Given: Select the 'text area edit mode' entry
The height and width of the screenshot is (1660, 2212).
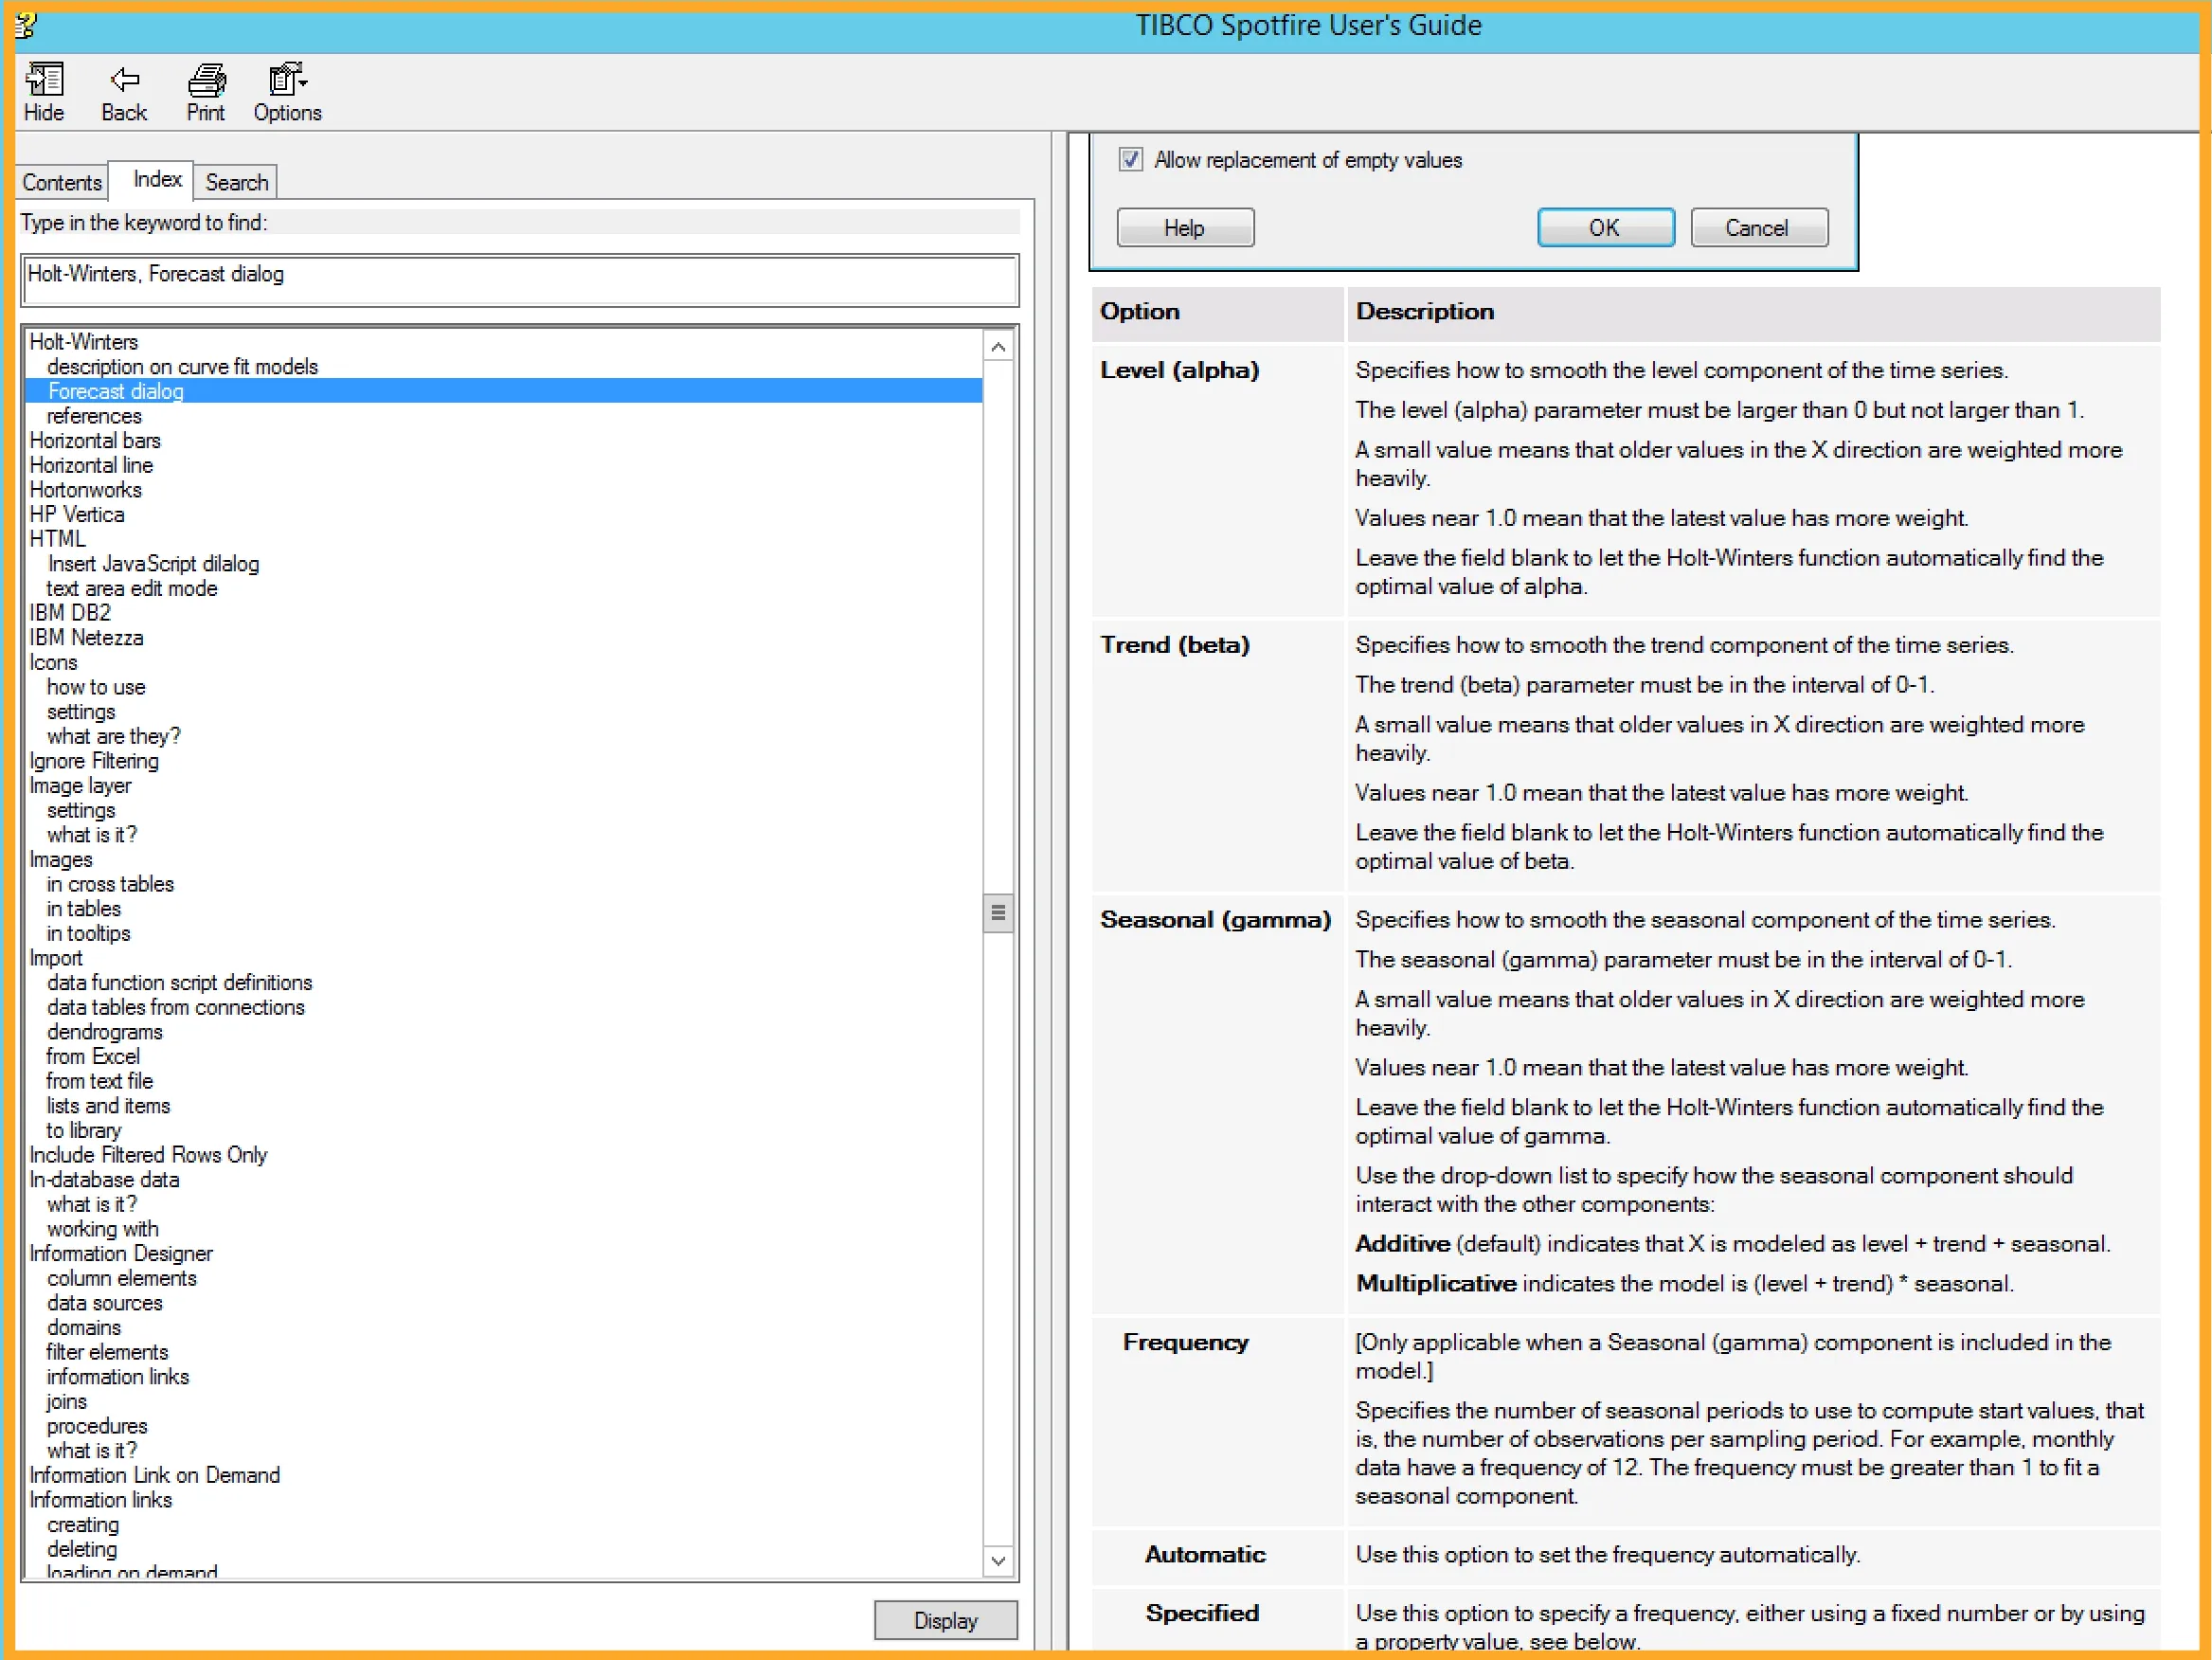Looking at the screenshot, I should click(132, 589).
